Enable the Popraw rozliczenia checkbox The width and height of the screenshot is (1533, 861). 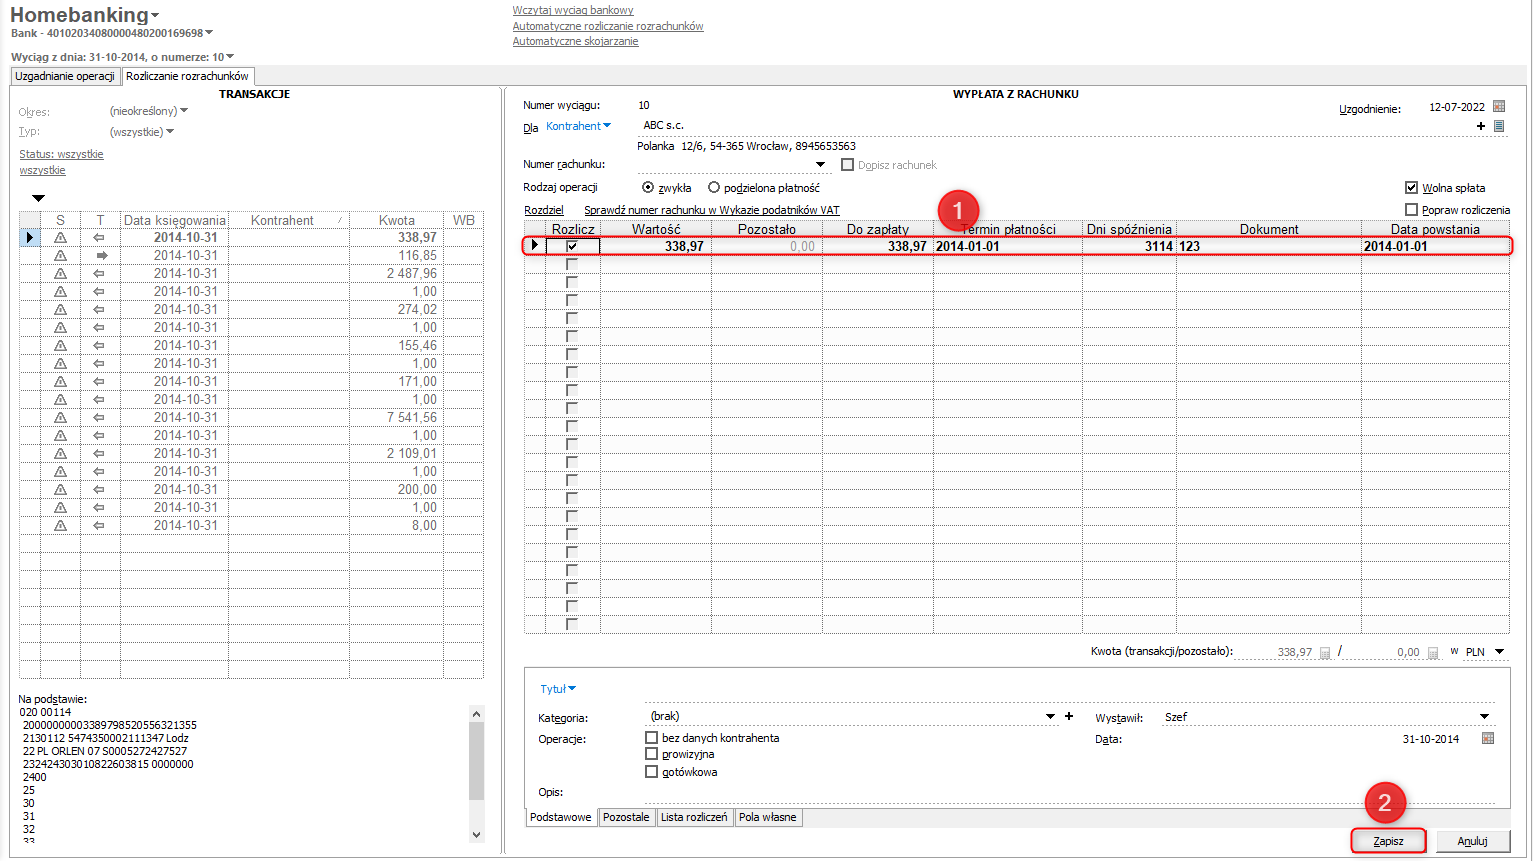[x=1411, y=210]
